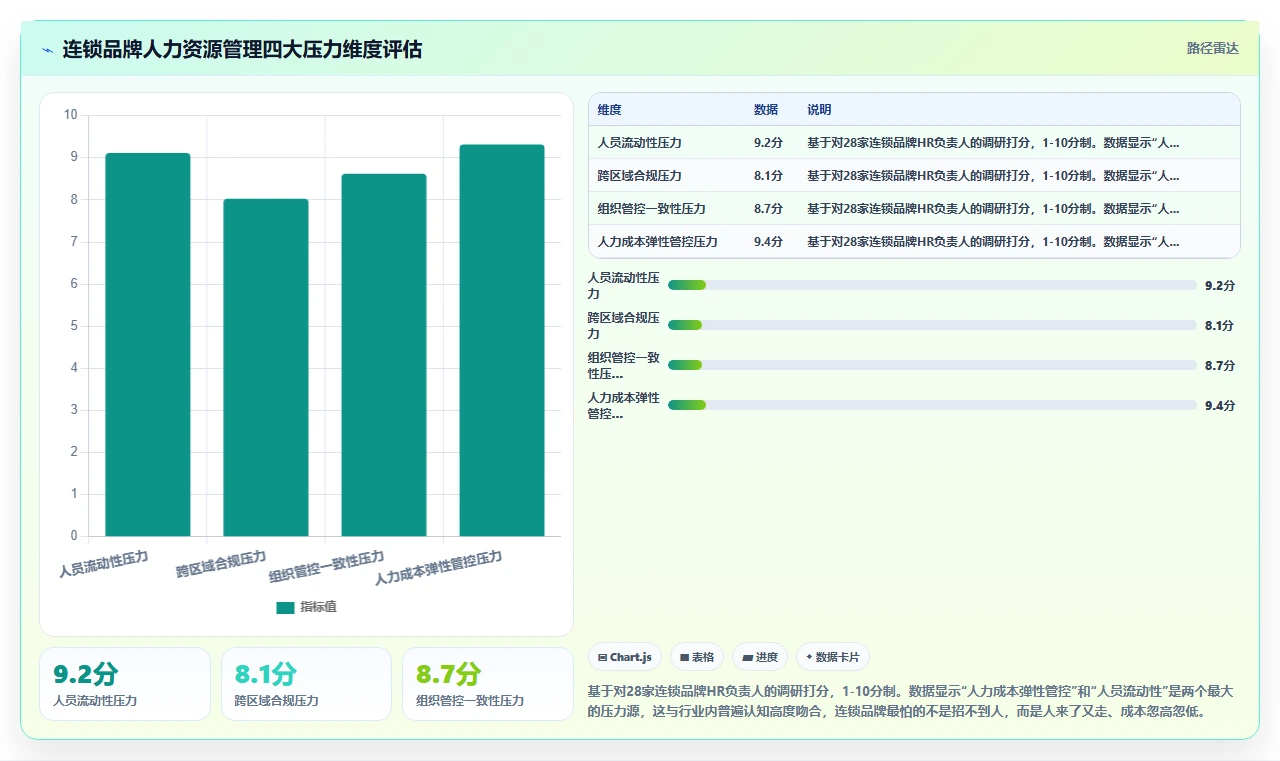This screenshot has height=761, width=1280.
Task: Toggle the 指标值 legend color box
Action: (x=285, y=607)
